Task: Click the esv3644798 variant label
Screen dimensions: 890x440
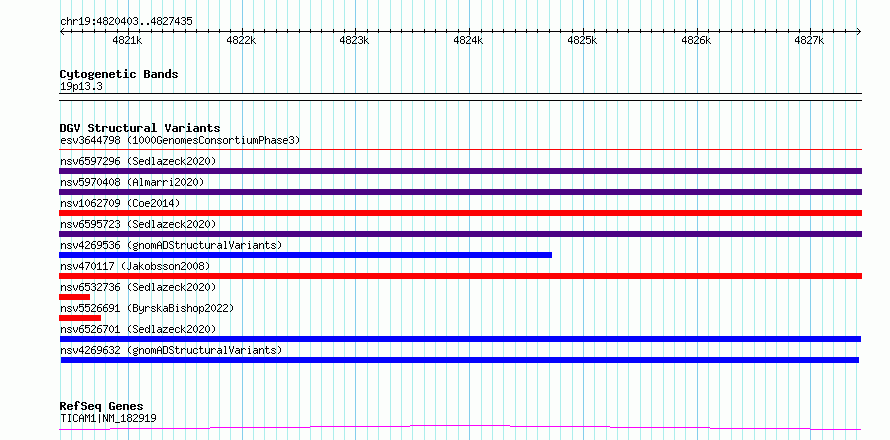Action: tap(180, 140)
